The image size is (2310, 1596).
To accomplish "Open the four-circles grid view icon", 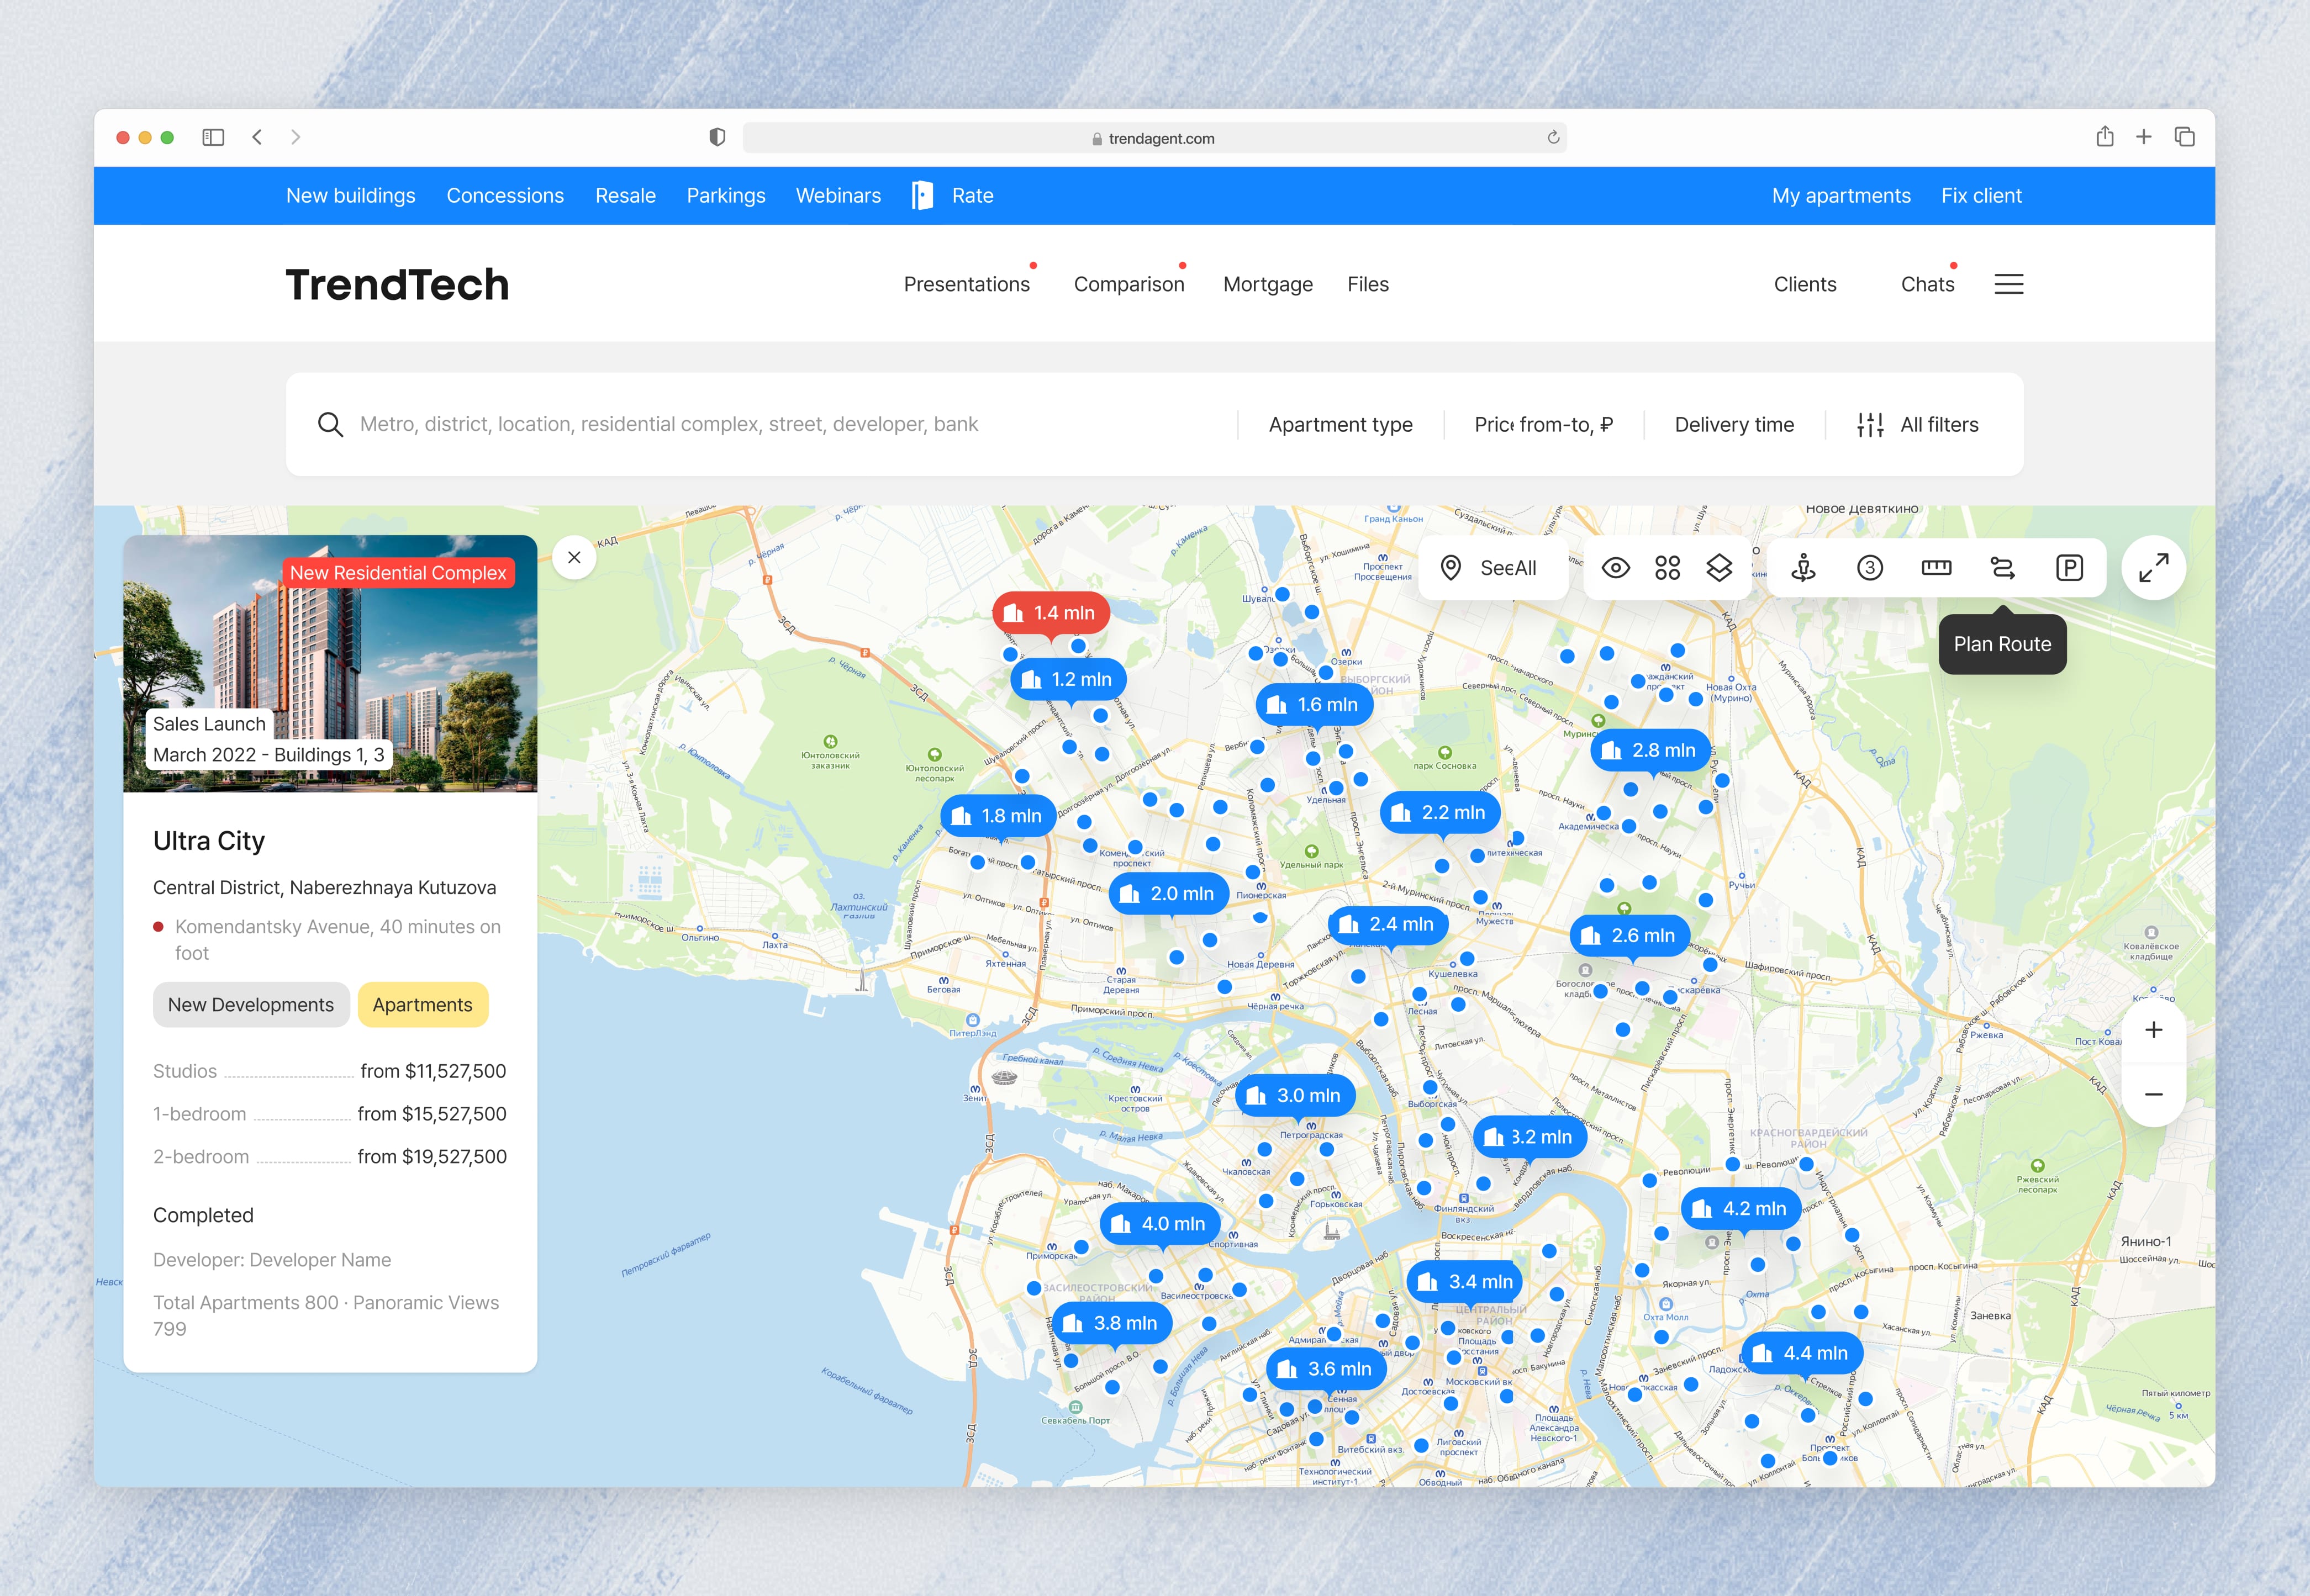I will [x=1667, y=568].
